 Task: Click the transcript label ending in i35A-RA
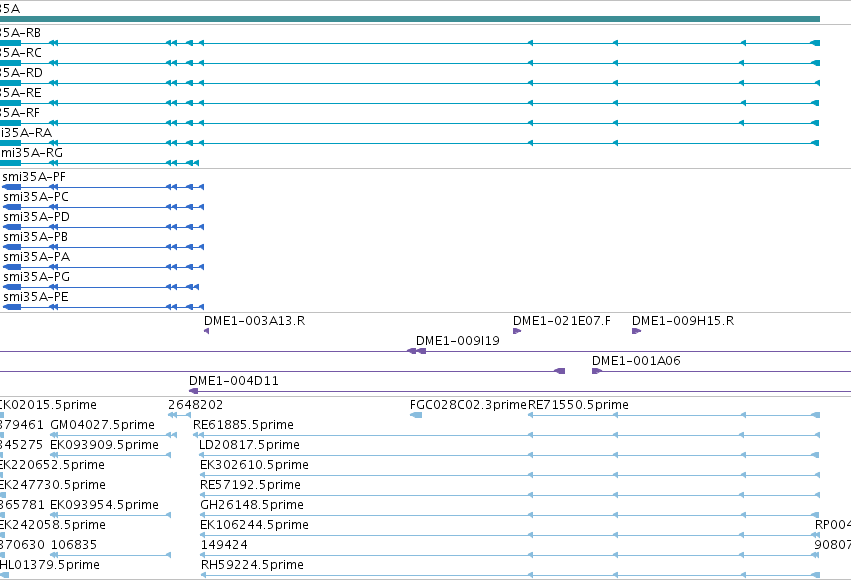(26, 133)
